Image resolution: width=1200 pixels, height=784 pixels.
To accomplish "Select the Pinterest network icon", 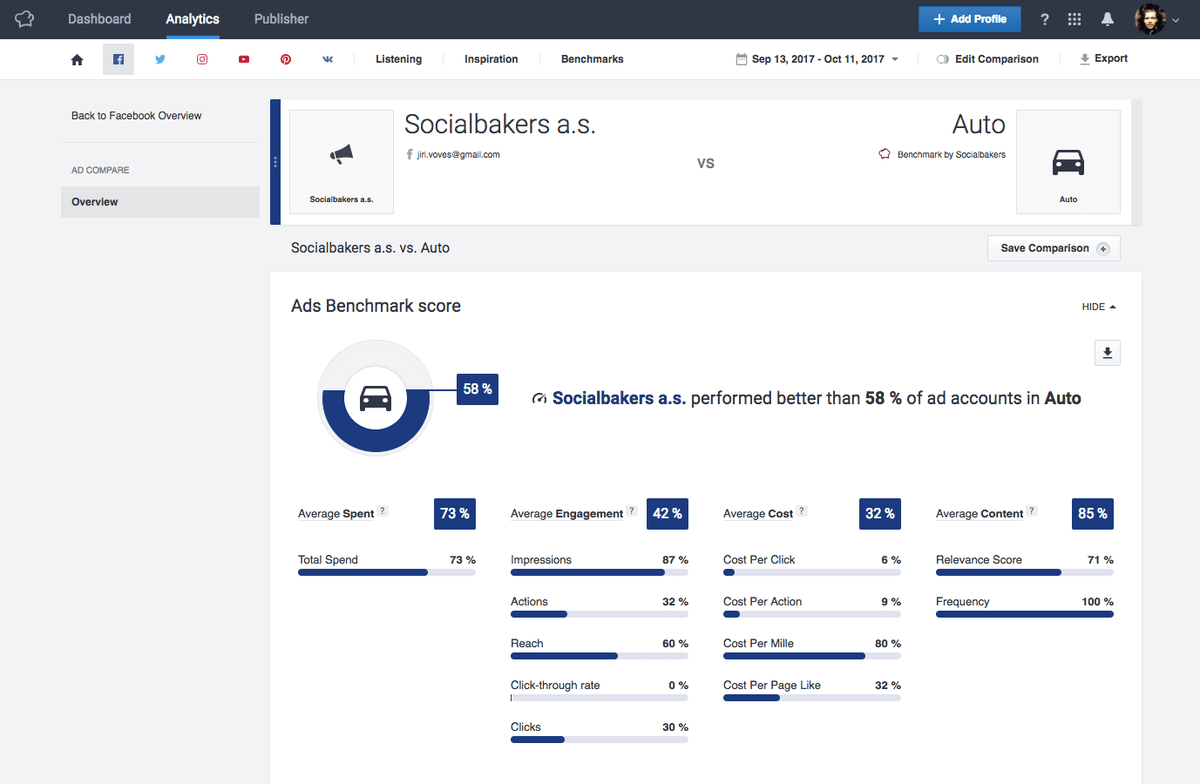I will [286, 60].
